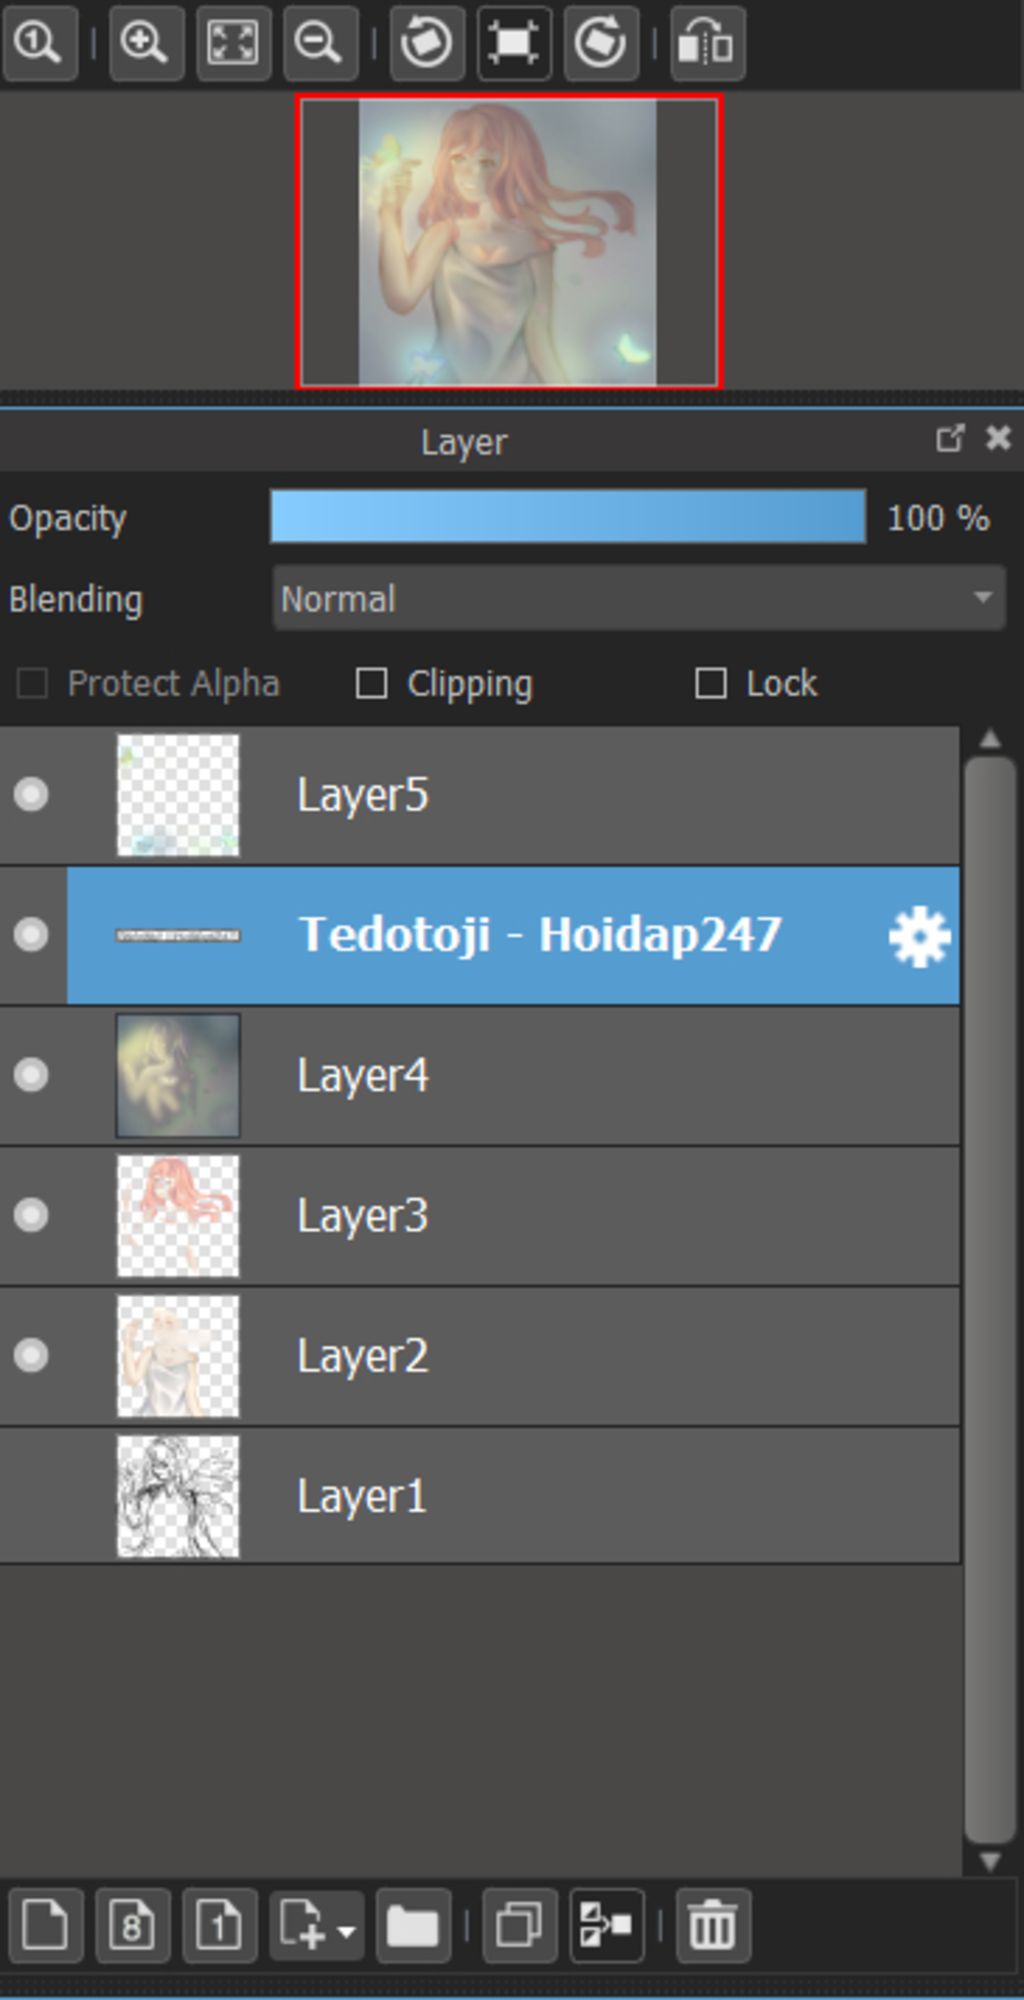Click the zoom in magnifier icon
This screenshot has height=2000, width=1024.
point(146,43)
